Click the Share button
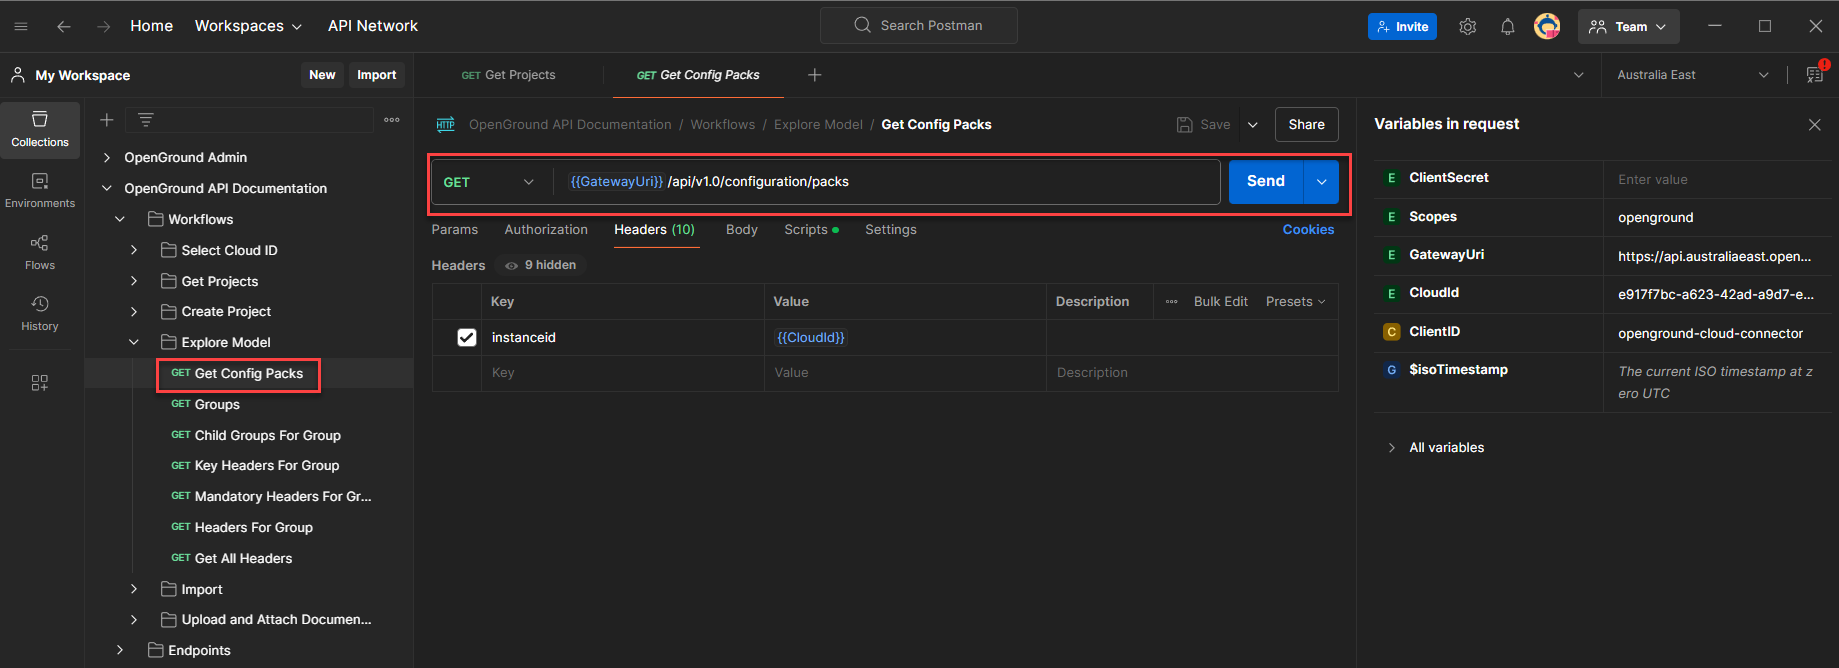 (x=1307, y=125)
